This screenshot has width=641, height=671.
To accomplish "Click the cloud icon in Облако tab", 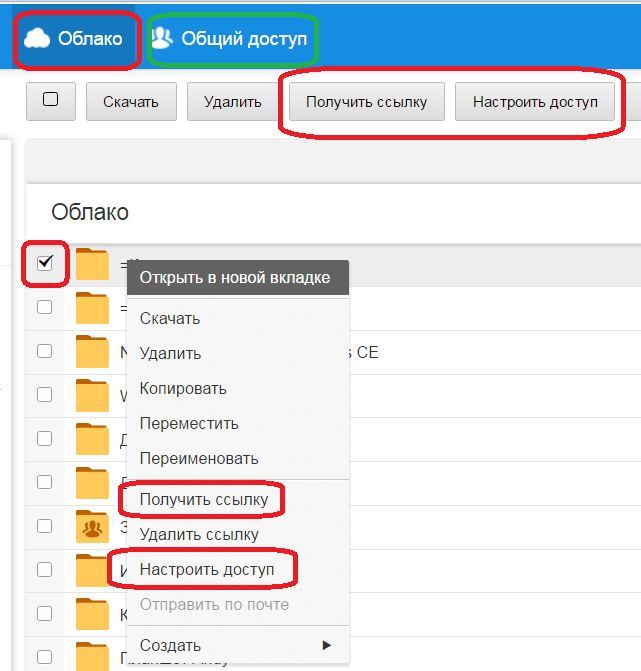I will pos(37,38).
